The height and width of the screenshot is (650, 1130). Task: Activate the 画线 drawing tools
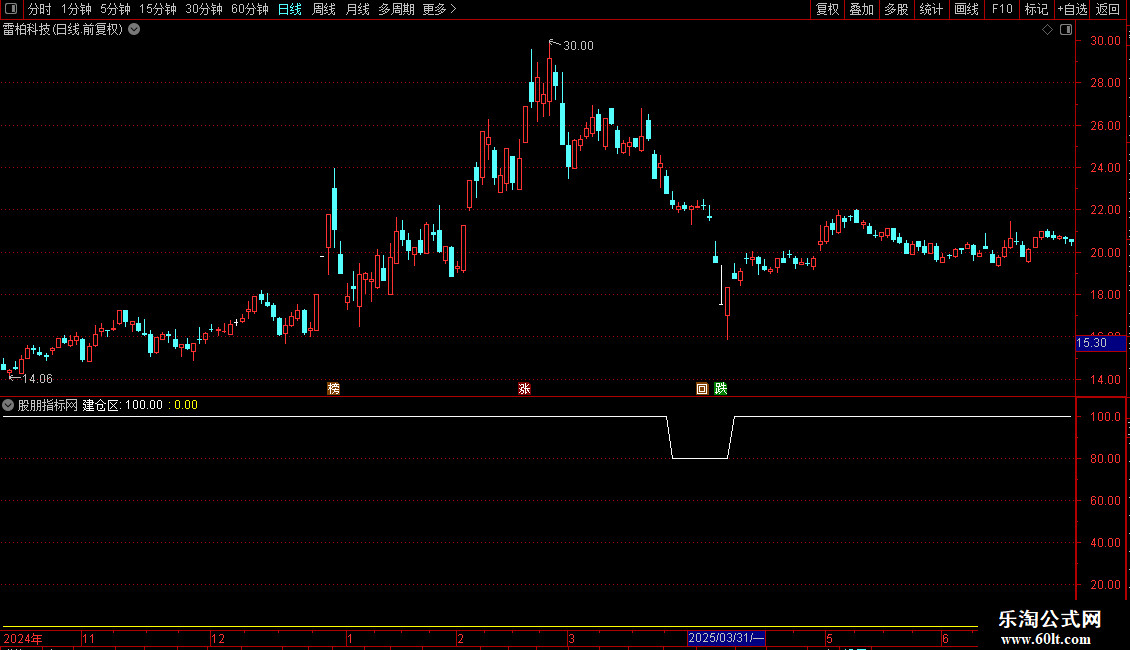pos(966,9)
